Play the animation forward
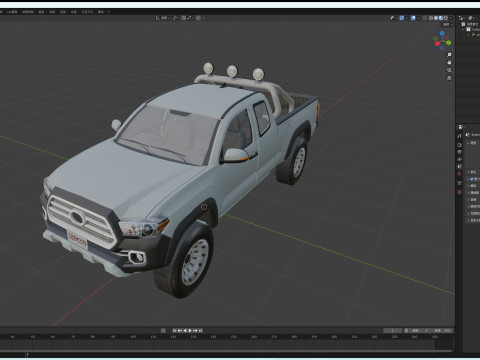Screen dimensions: 480x360 tap(190, 330)
